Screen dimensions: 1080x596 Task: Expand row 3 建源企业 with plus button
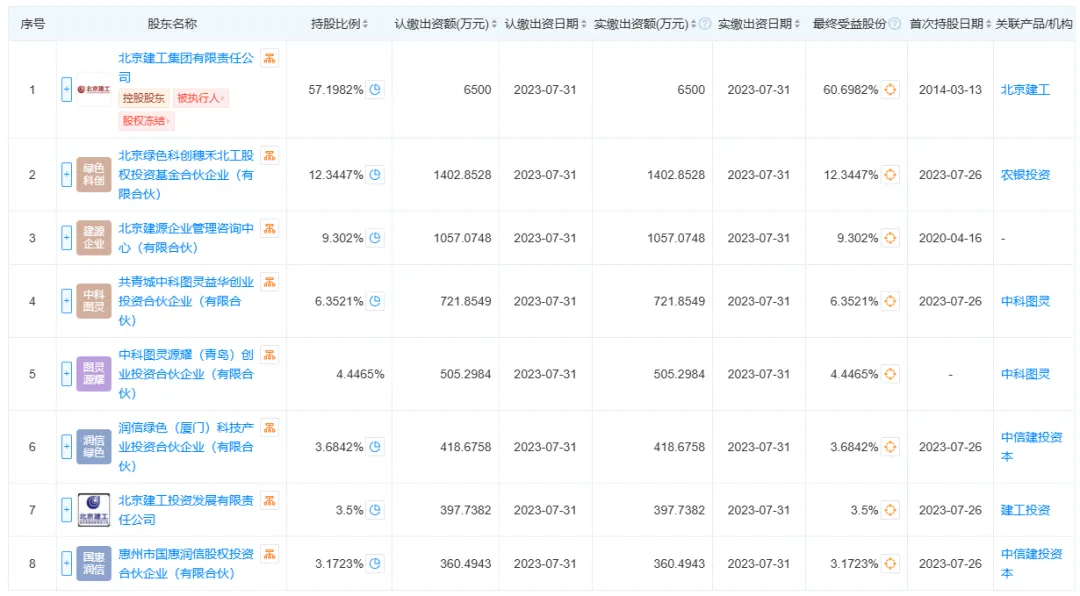(66, 238)
